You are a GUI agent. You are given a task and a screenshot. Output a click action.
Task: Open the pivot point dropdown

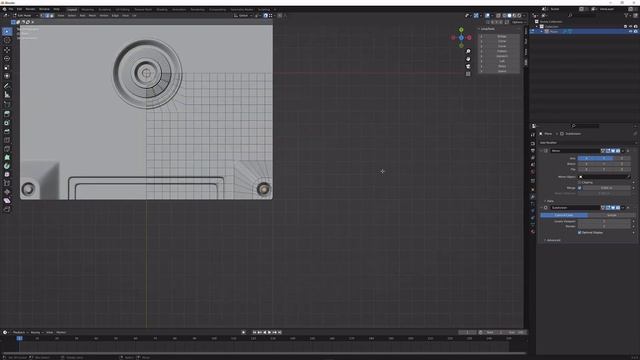coord(257,16)
